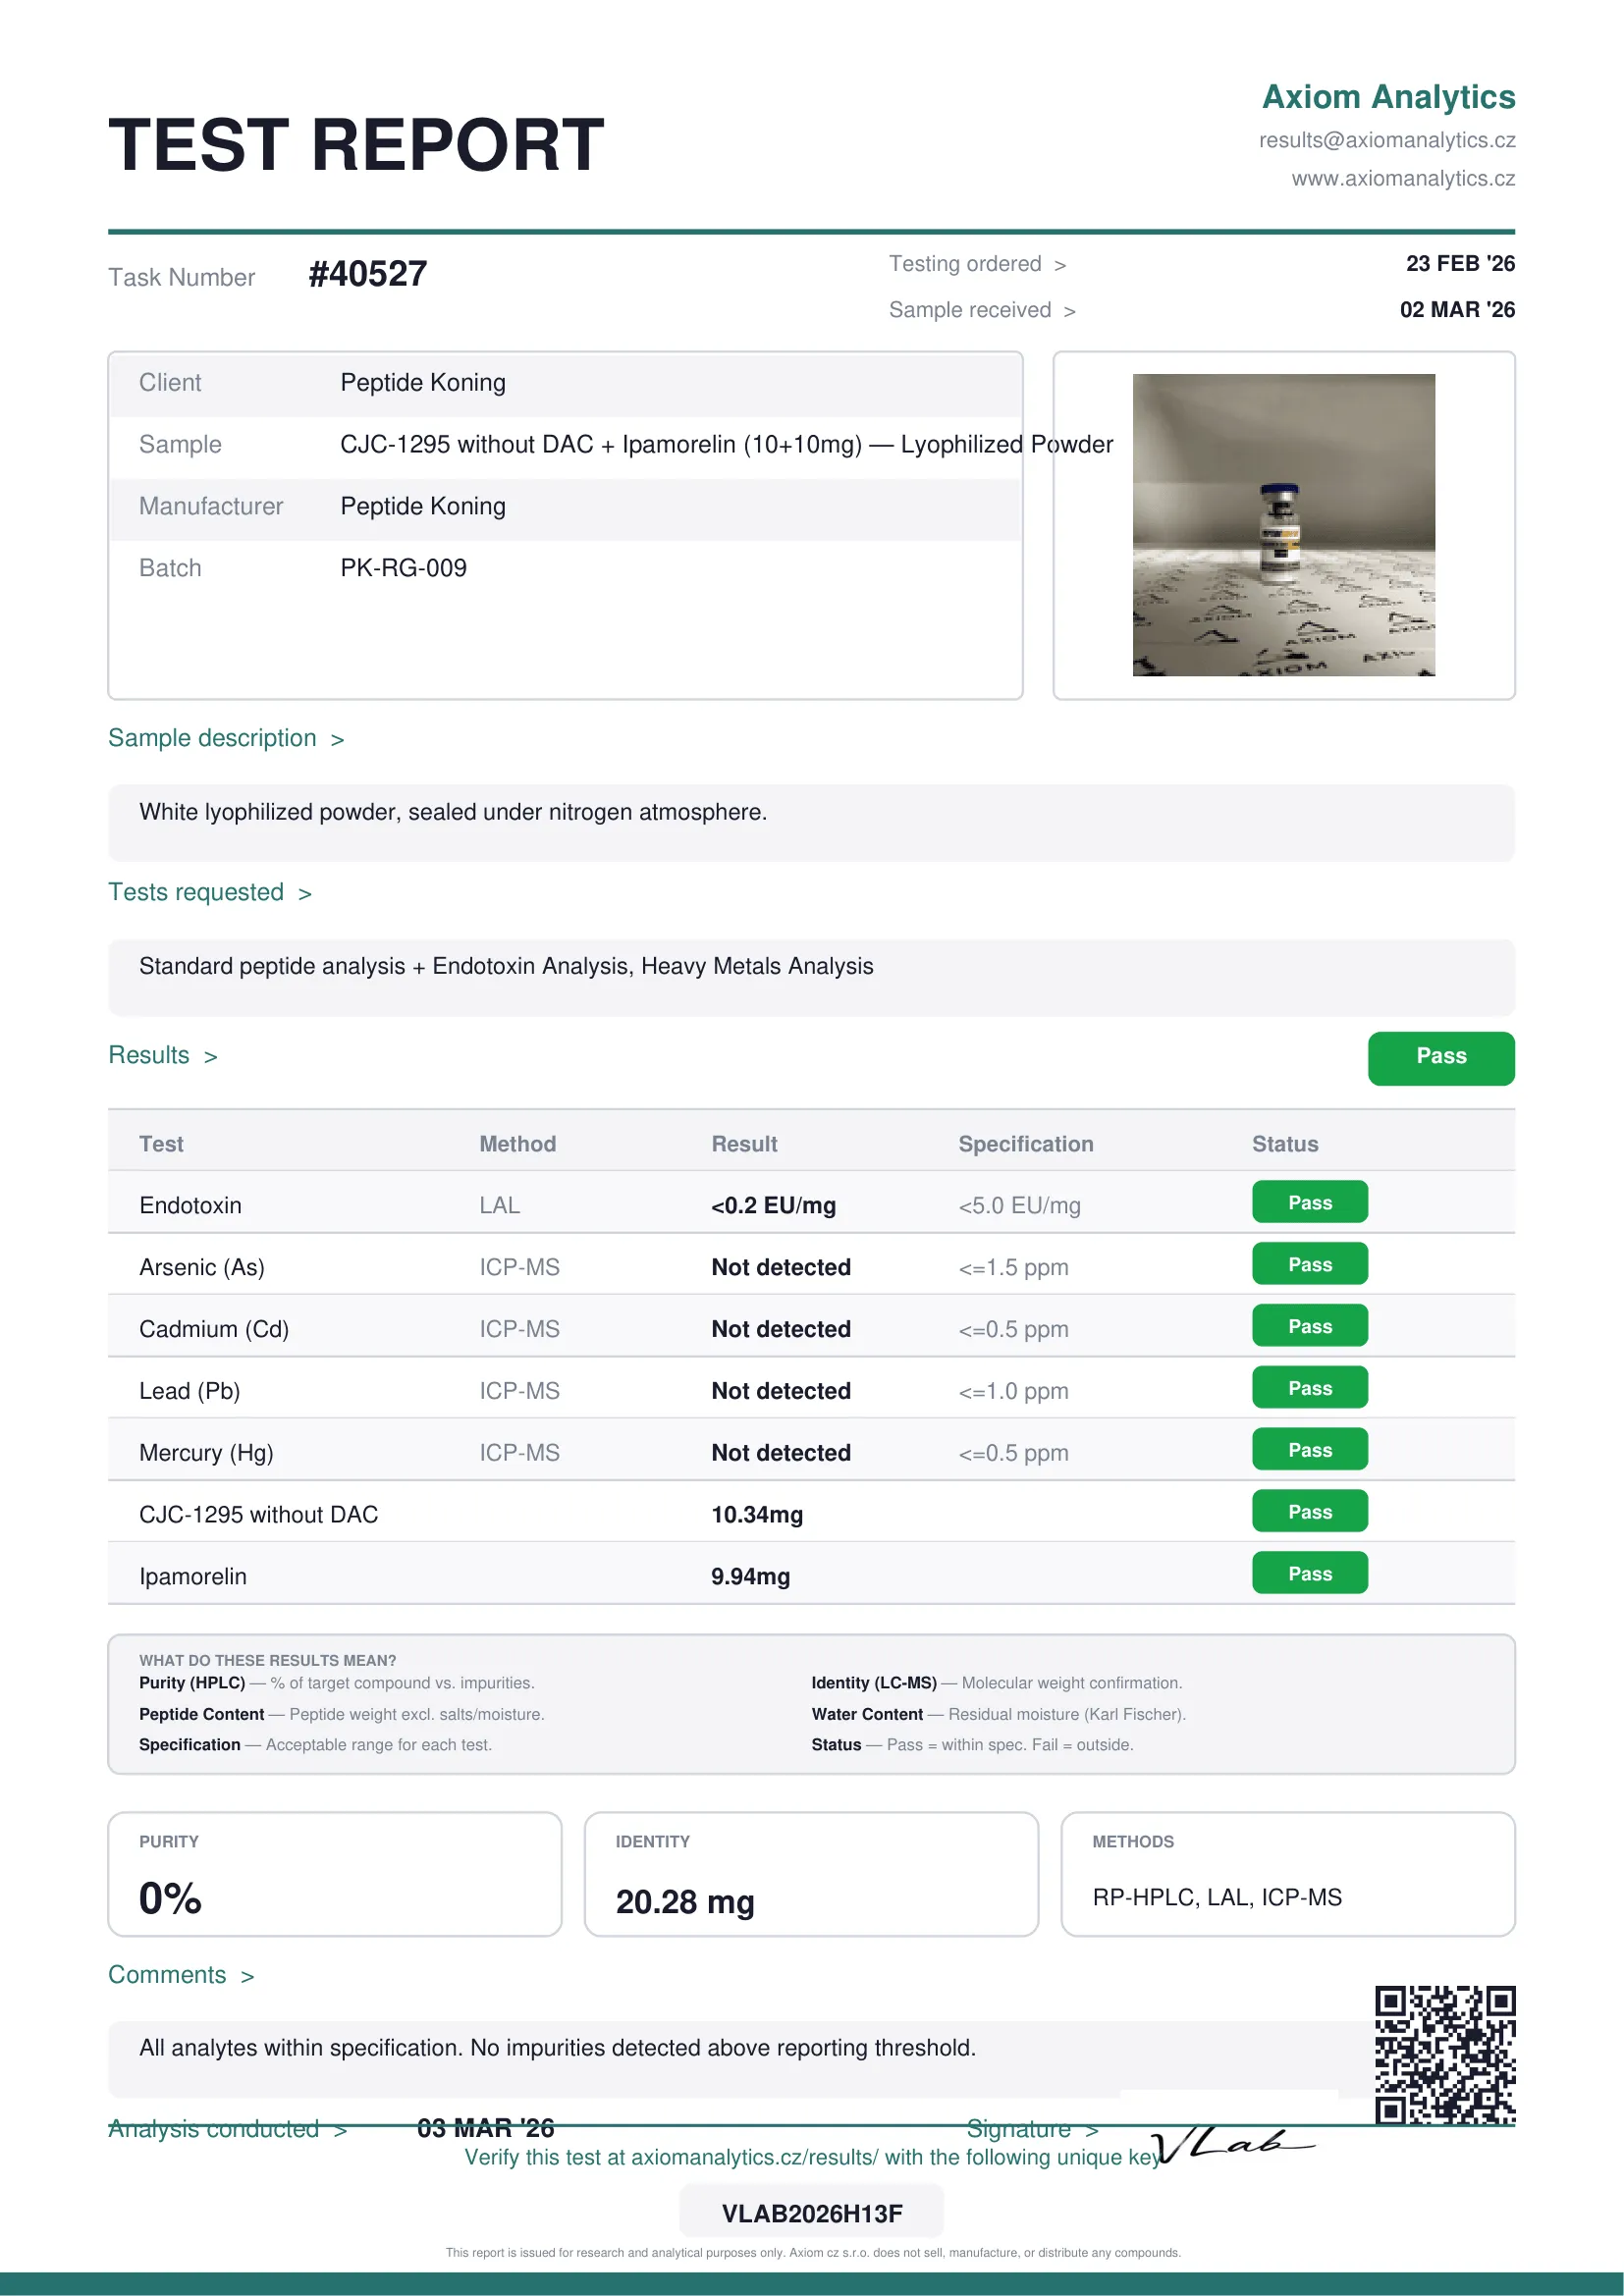
Task: Select the sample name CJC-1295 without DAC + Ipamorelin
Action: click(726, 444)
